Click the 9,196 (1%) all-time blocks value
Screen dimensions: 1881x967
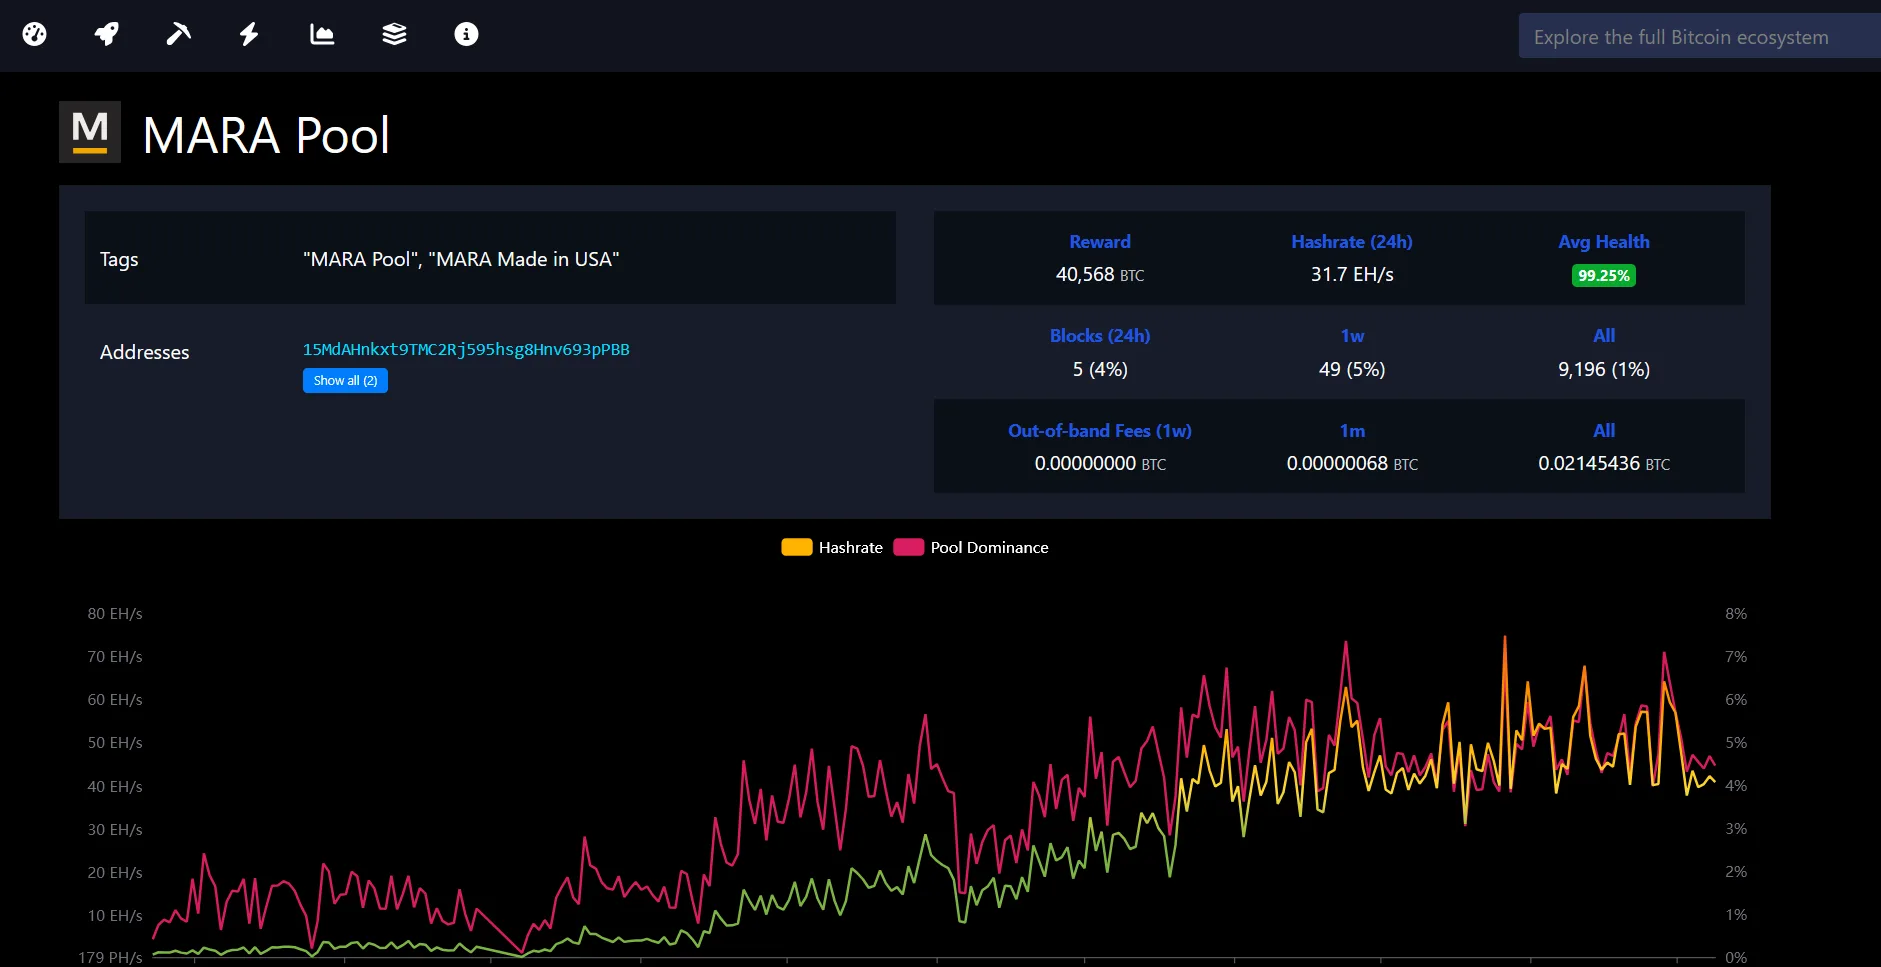[1604, 369]
